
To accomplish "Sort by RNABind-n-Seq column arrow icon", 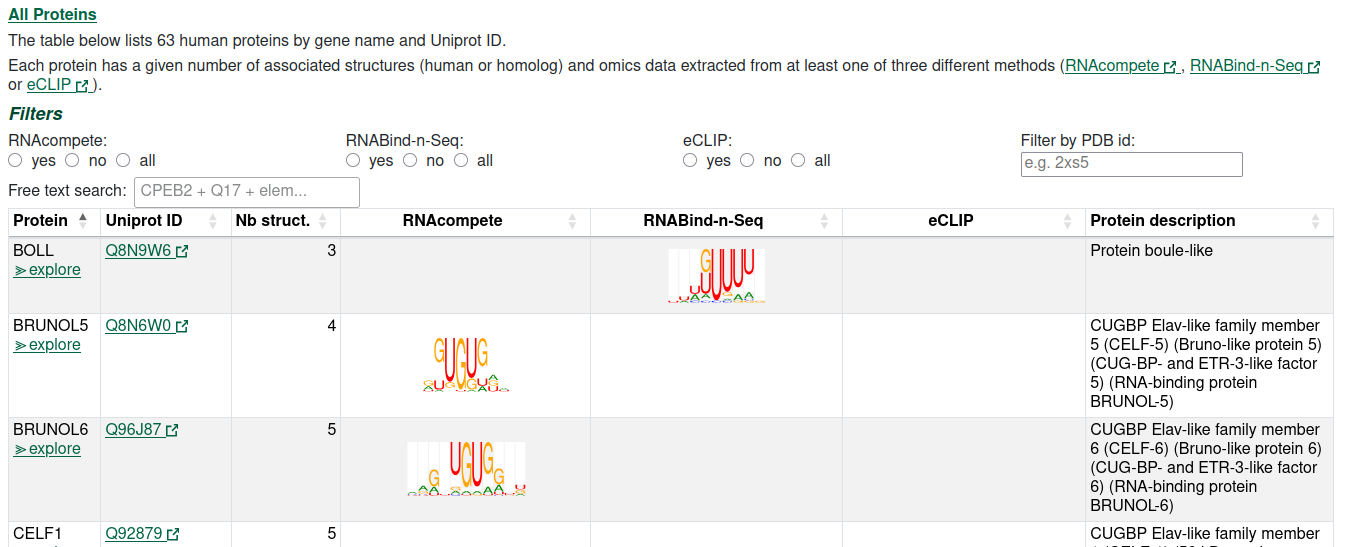I will pos(824,221).
